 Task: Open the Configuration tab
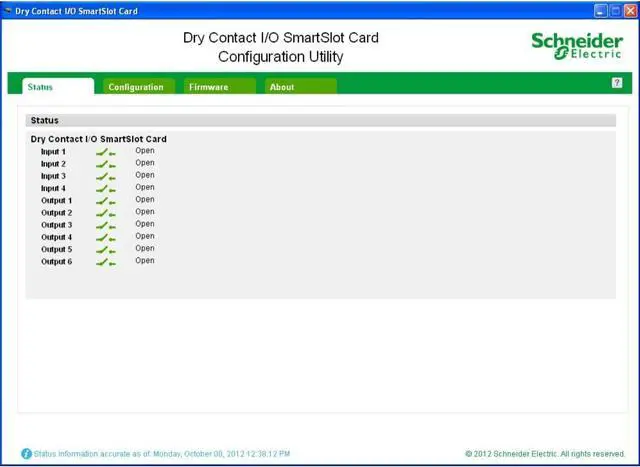137,87
